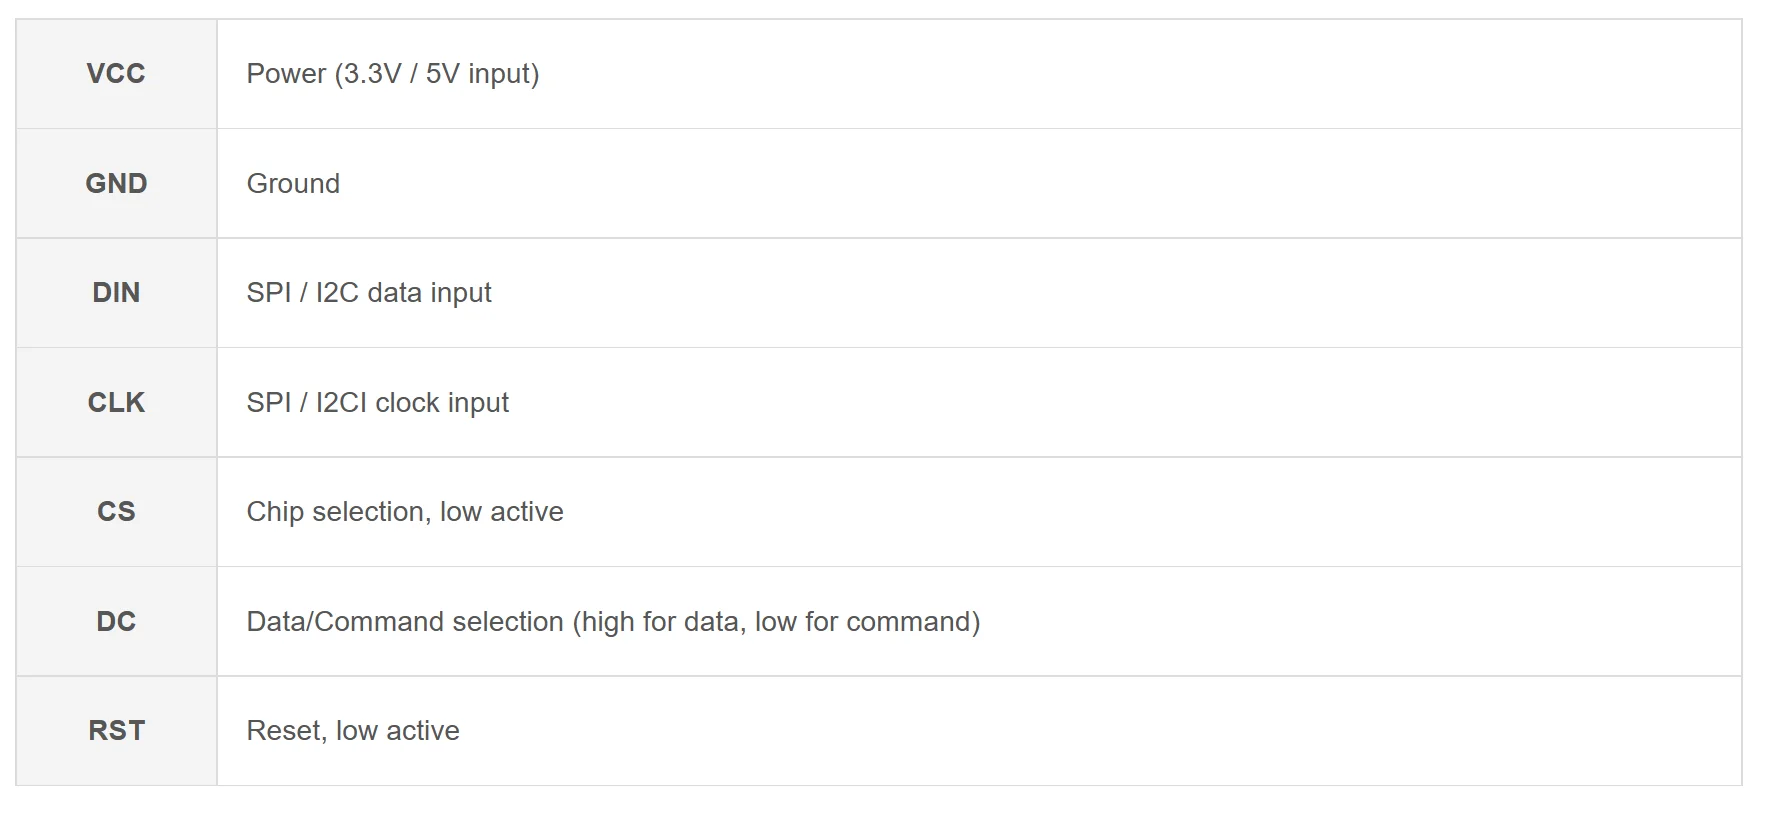
Task: Click the CS pin label
Action: click(x=116, y=512)
